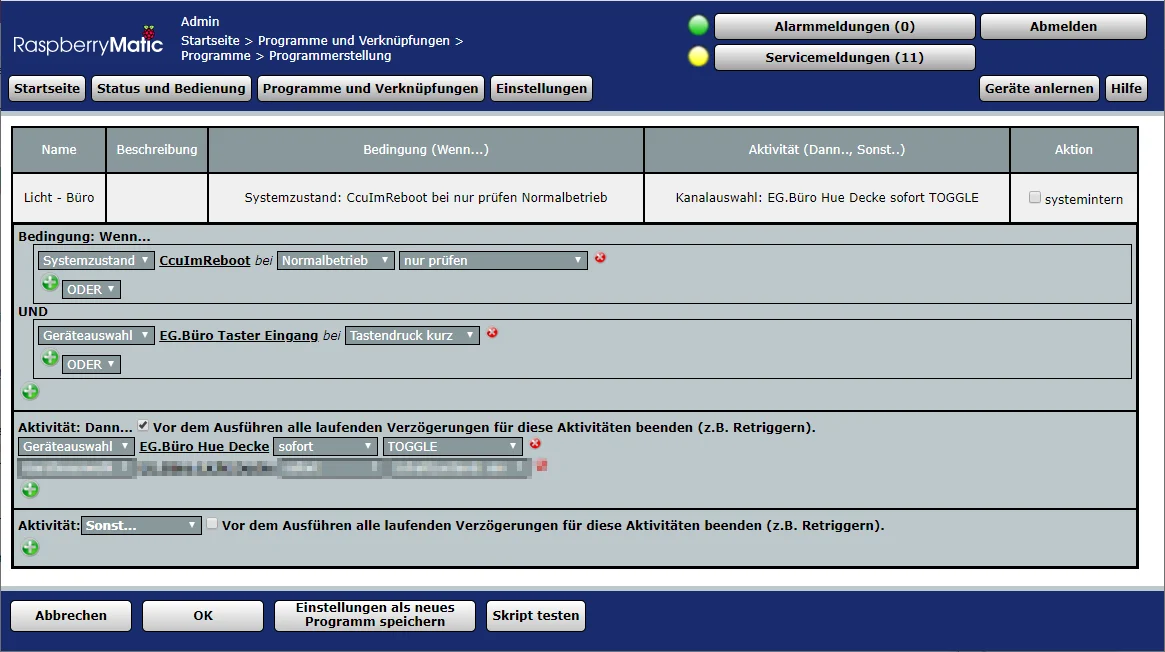Viewport: 1165px width, 652px height.
Task: Open the nur prüfen dropdown
Action: pyautogui.click(x=493, y=261)
